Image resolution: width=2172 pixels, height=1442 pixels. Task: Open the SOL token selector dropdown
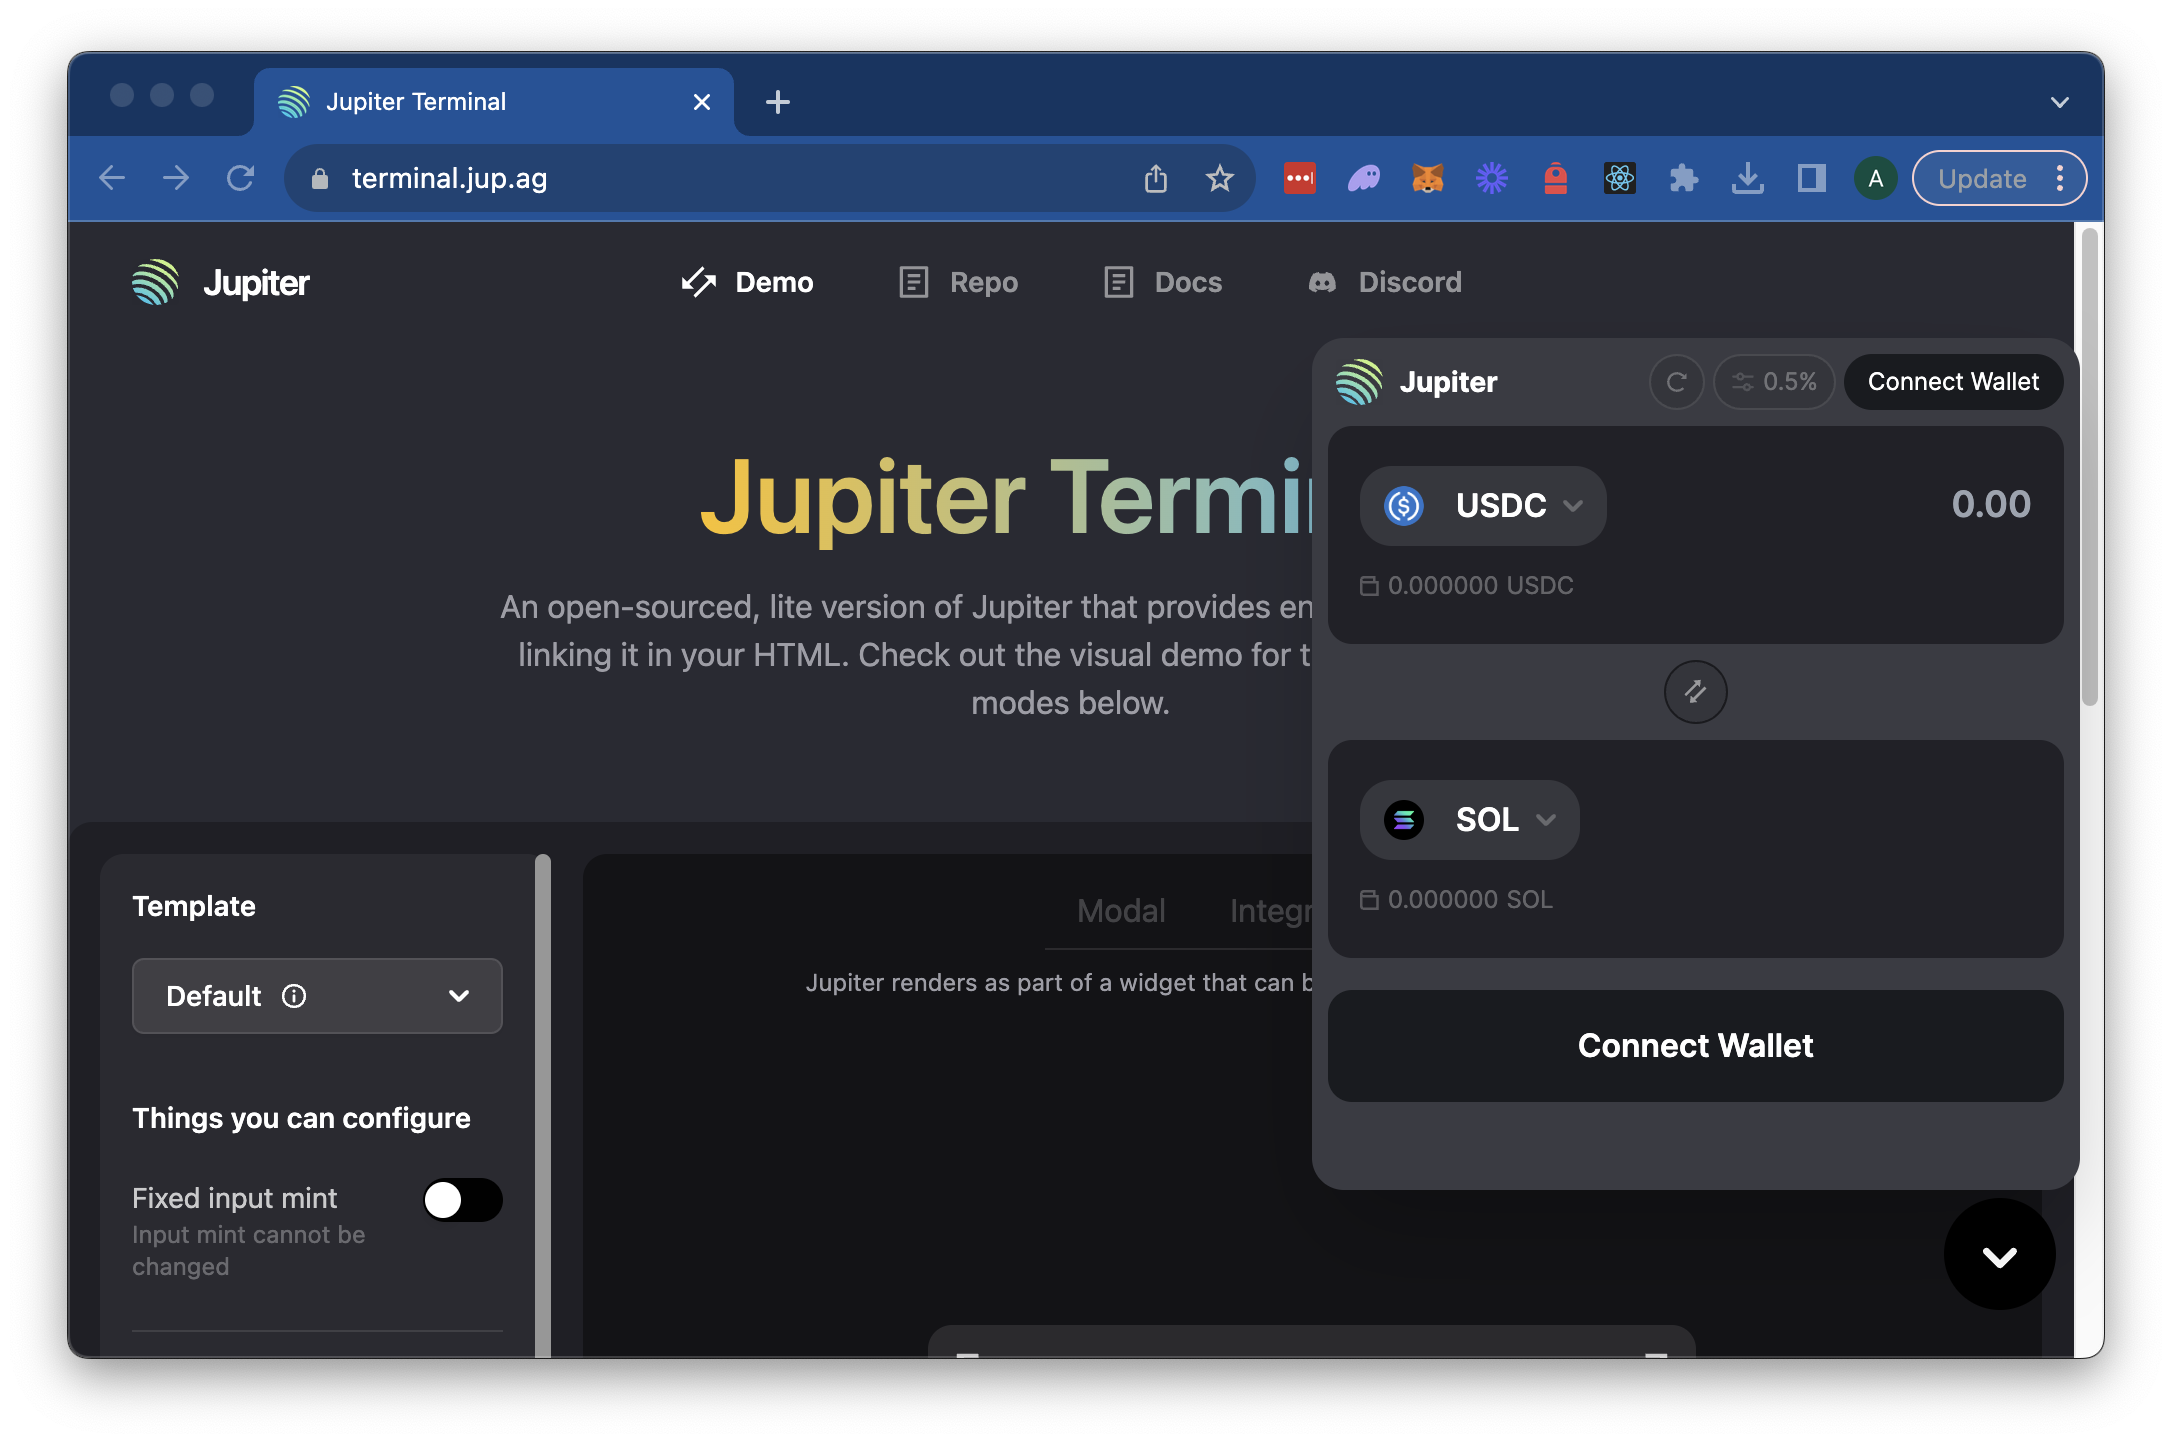(1469, 819)
